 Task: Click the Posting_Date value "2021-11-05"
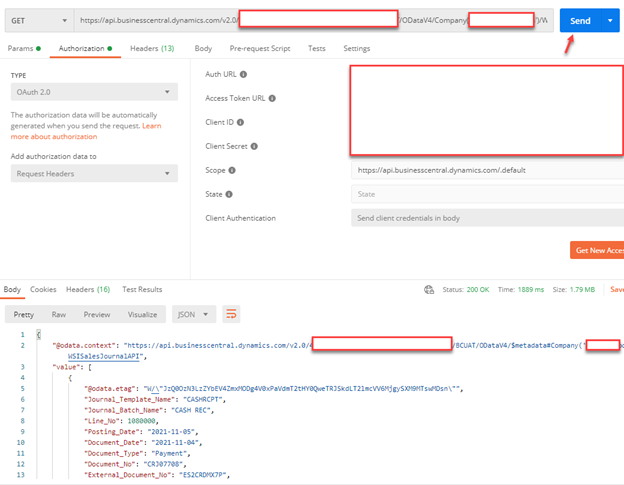(x=172, y=432)
